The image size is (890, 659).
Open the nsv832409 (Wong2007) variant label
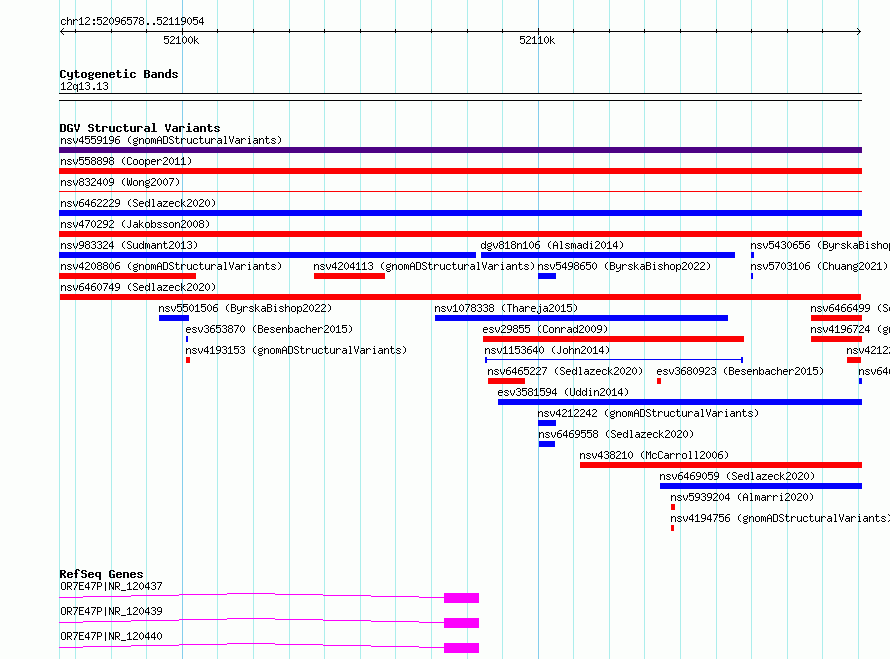[120, 182]
